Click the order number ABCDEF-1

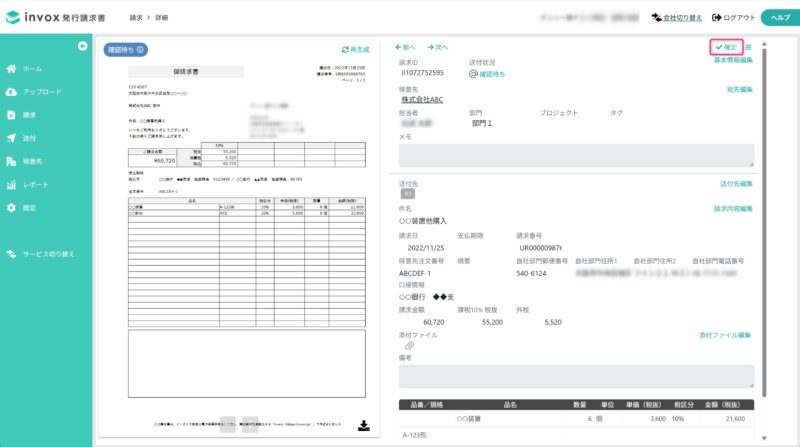pyautogui.click(x=415, y=274)
